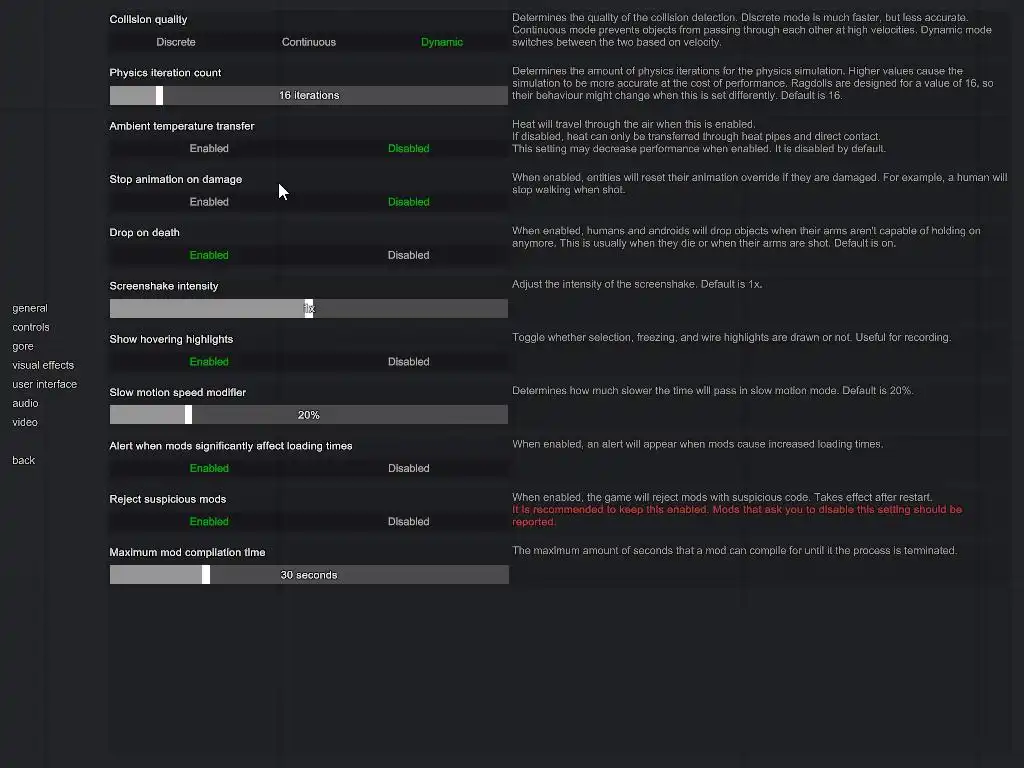
Task: Set Collision quality to Discrete
Action: point(176,42)
